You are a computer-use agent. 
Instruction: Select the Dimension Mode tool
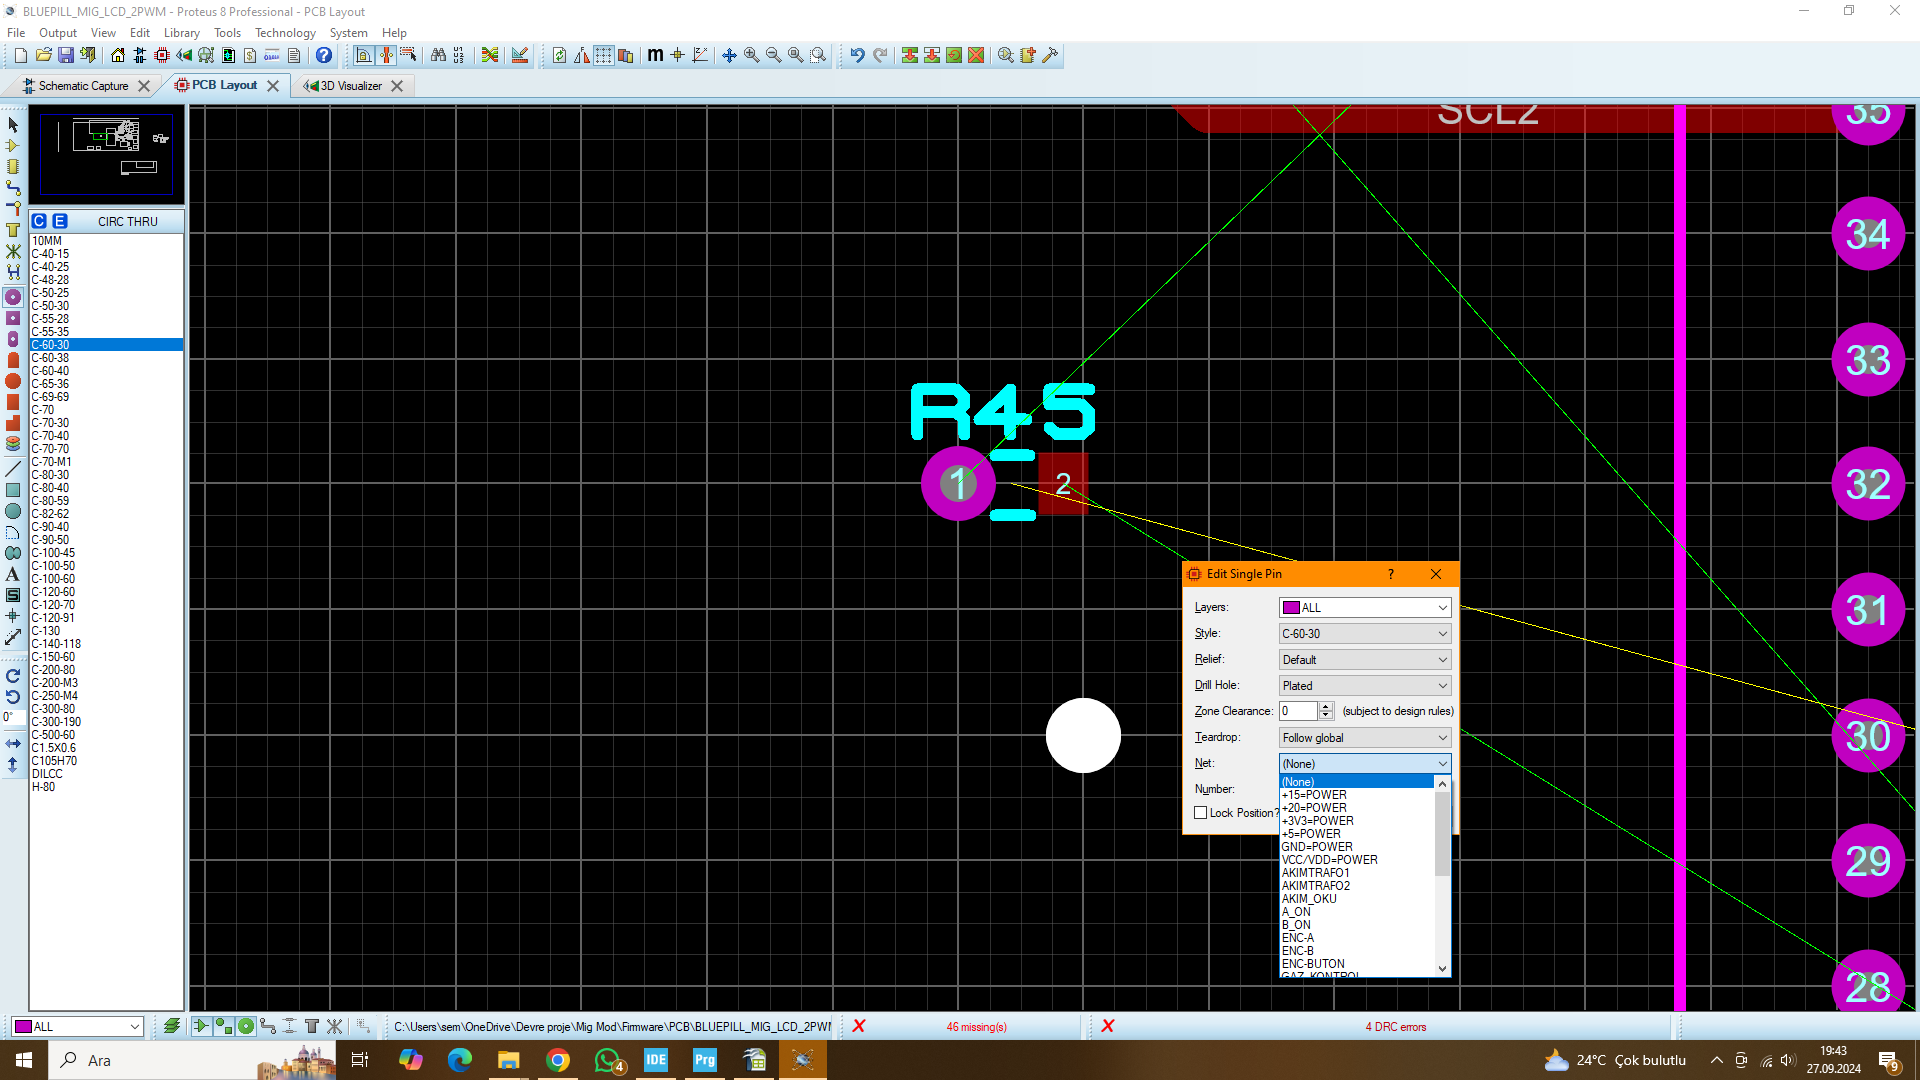[x=13, y=637]
